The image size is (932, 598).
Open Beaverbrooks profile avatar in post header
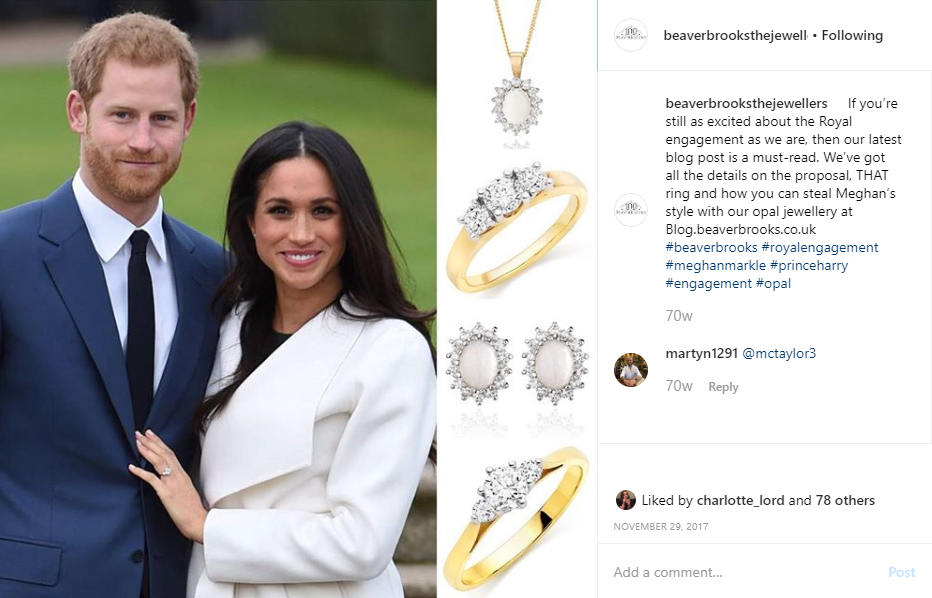pyautogui.click(x=631, y=35)
